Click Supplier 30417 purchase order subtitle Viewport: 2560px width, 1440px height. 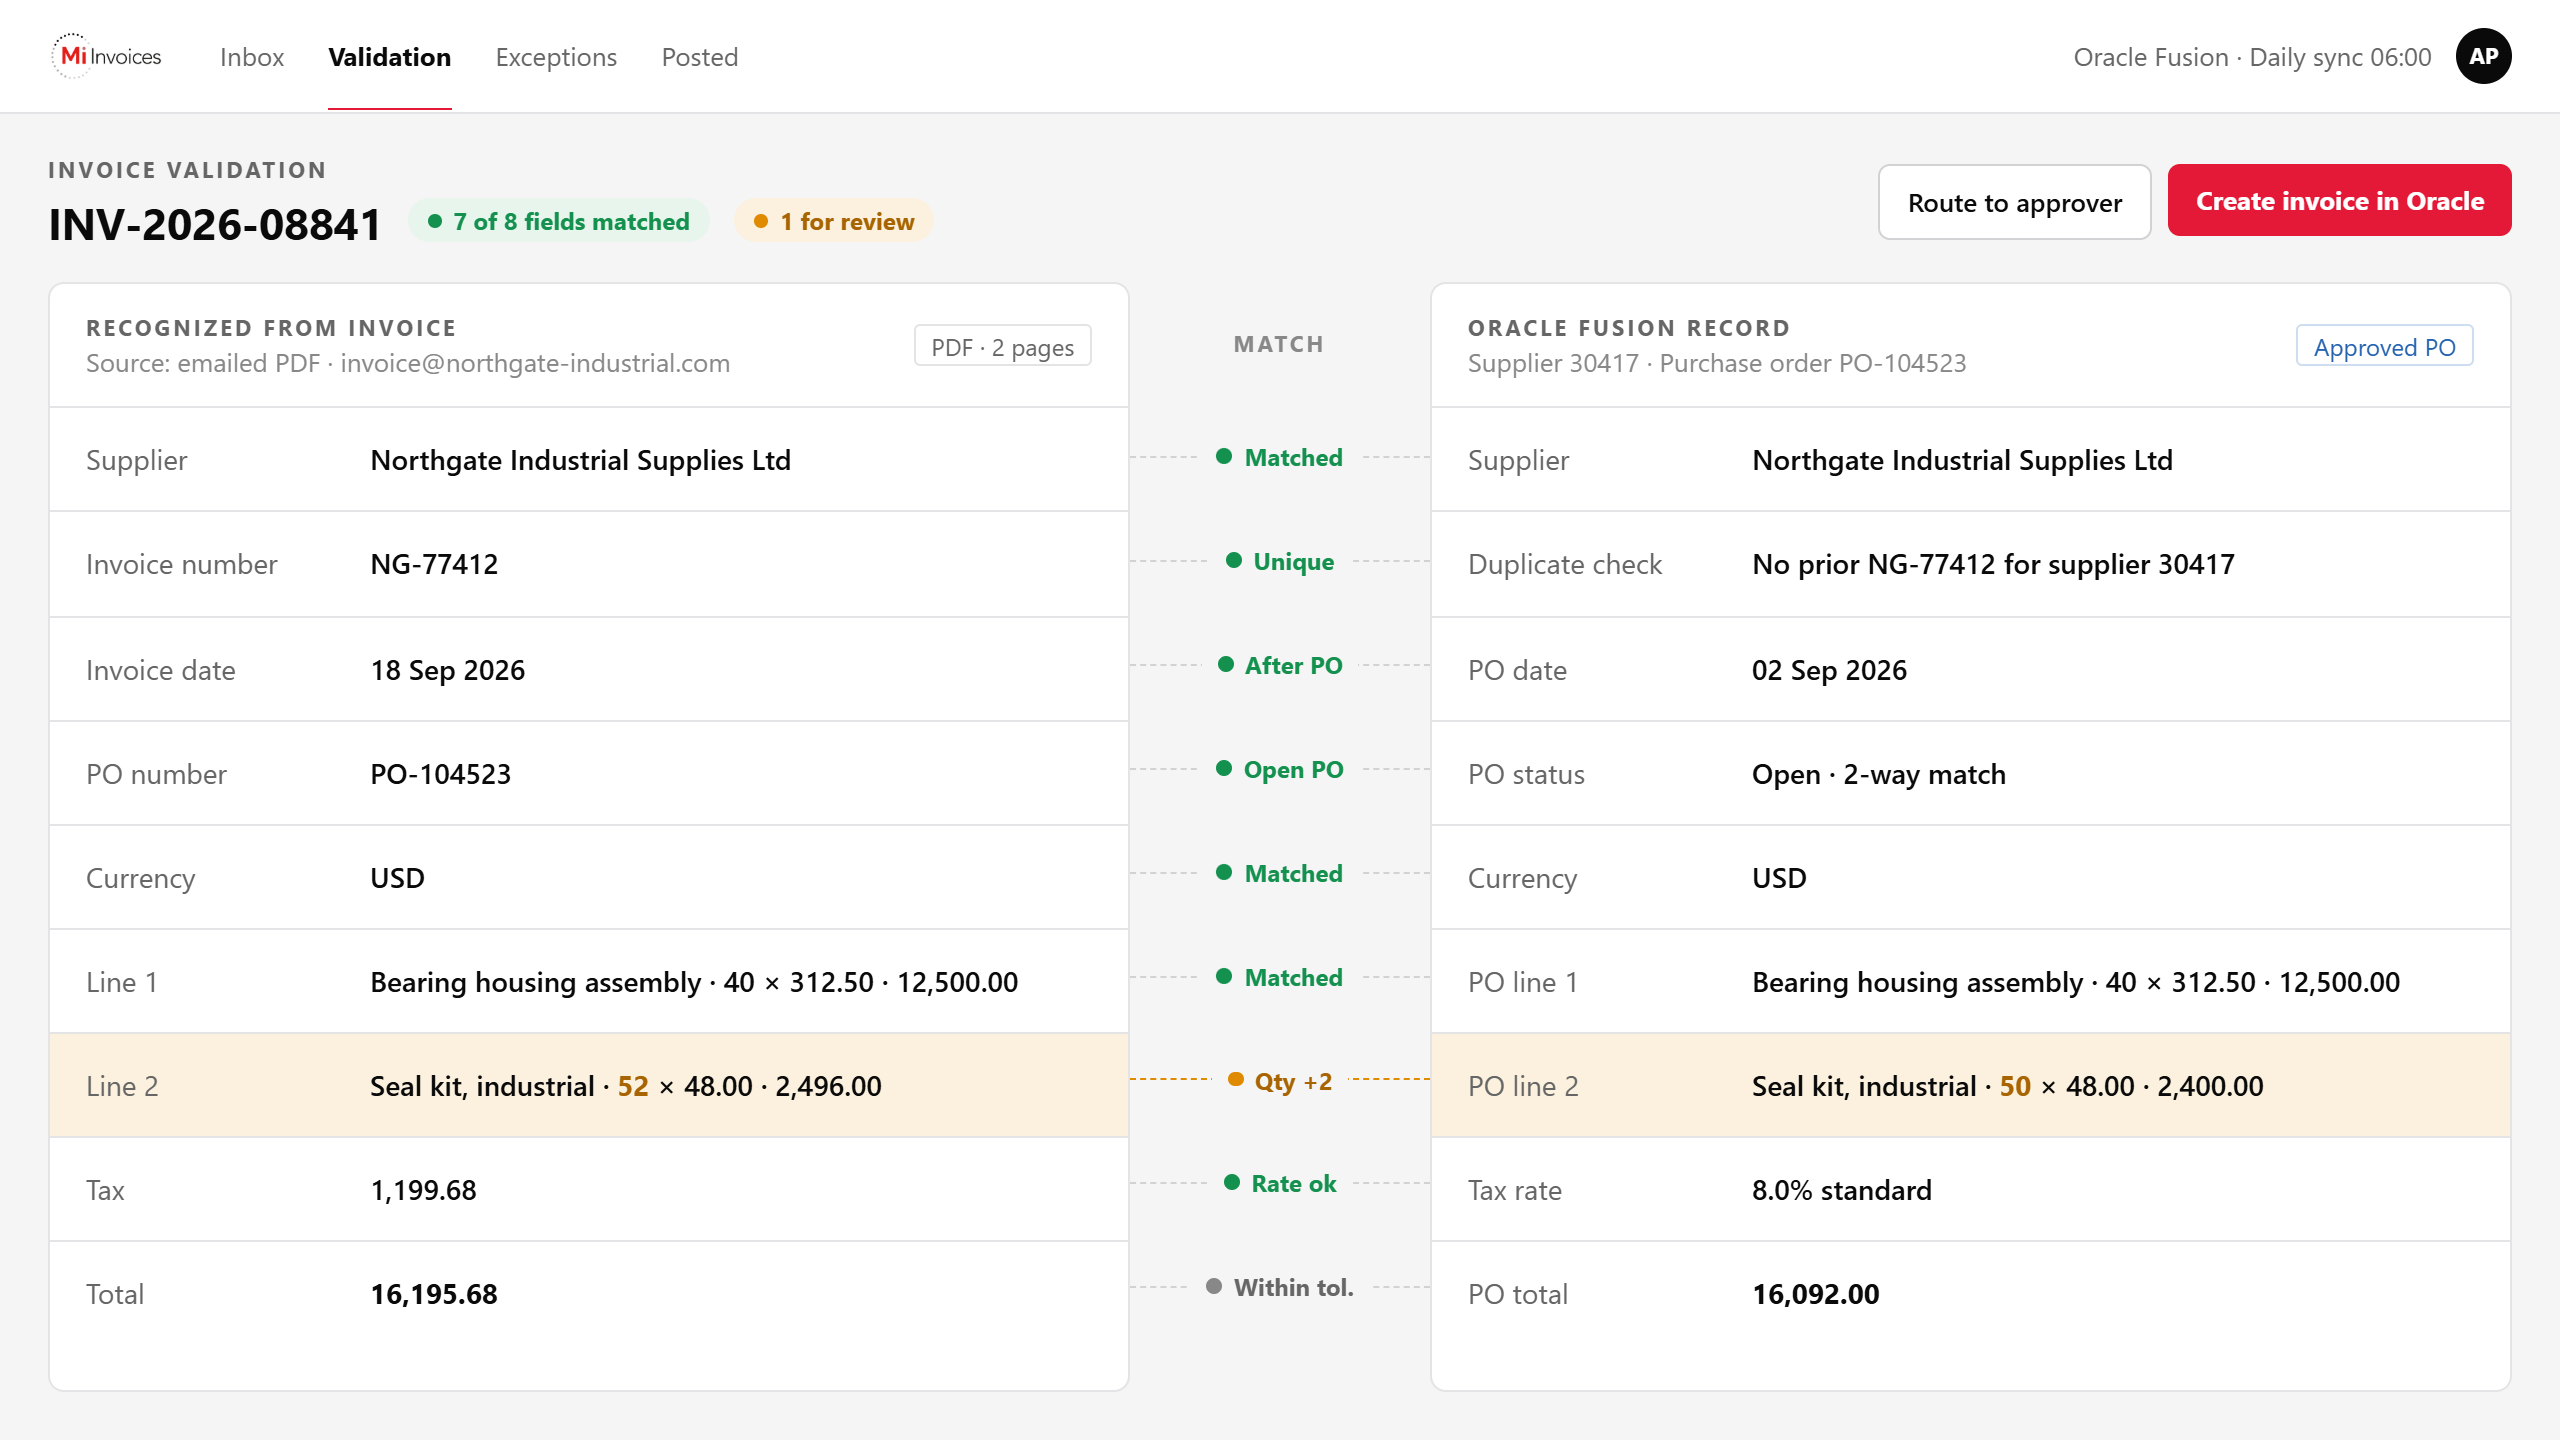[x=1717, y=363]
